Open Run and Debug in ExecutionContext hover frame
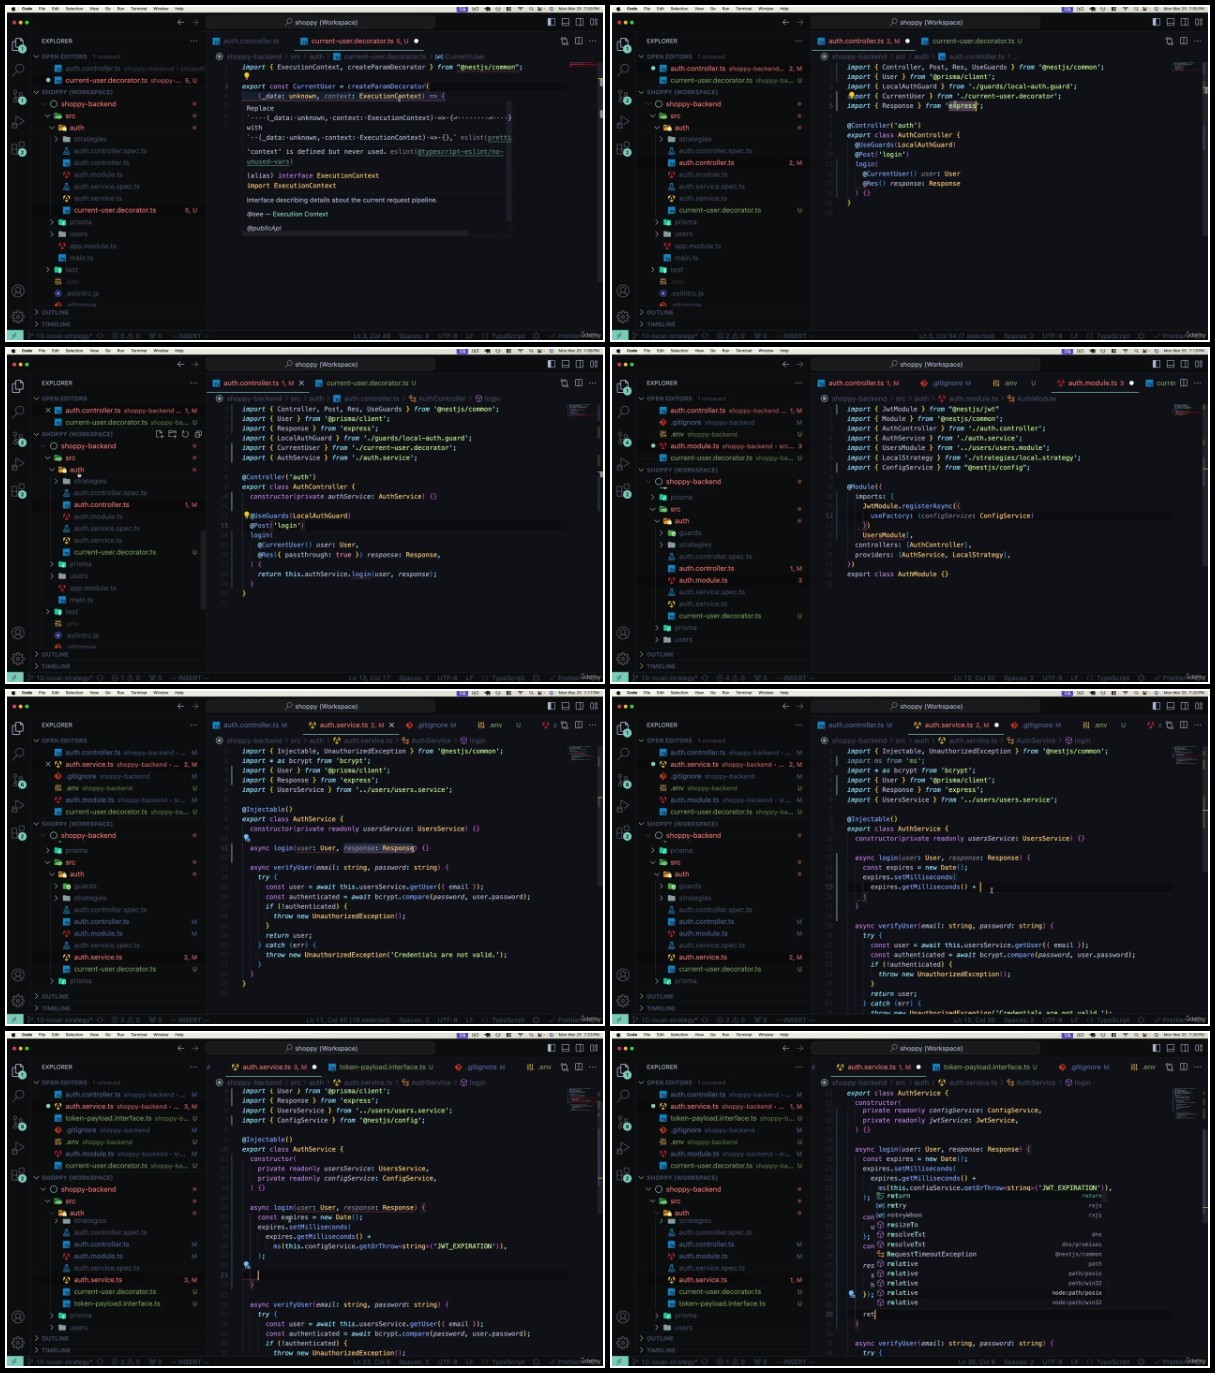This screenshot has height=1373, width=1215. 18,123
